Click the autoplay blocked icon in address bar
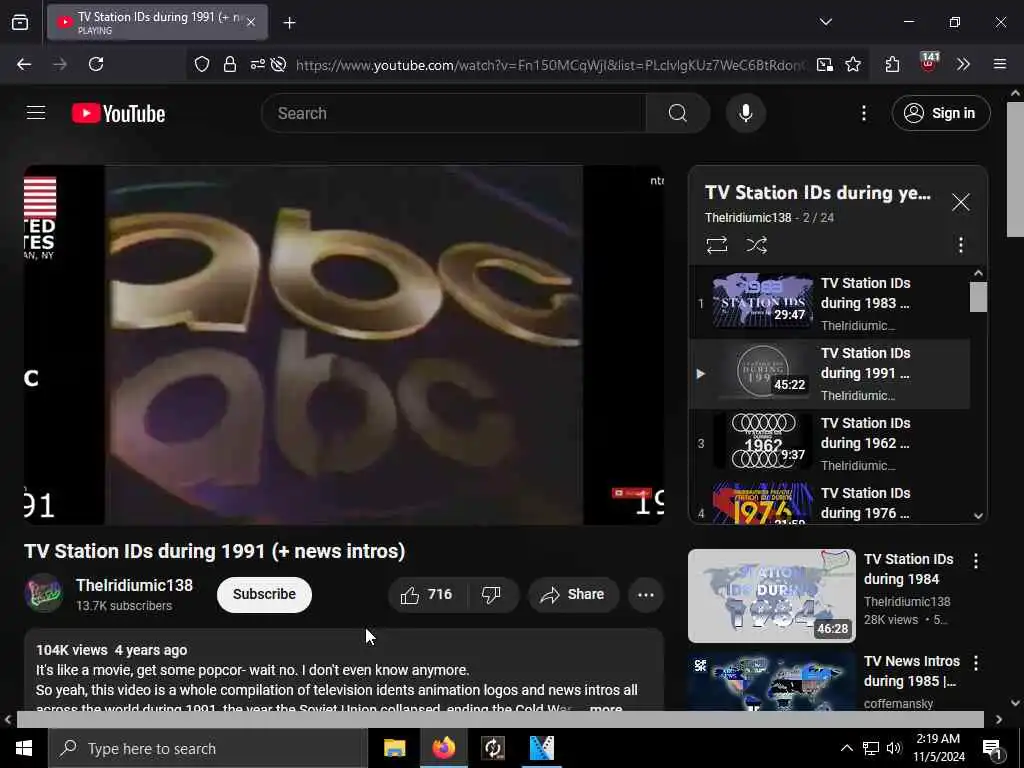This screenshot has height=768, width=1024. point(279,64)
